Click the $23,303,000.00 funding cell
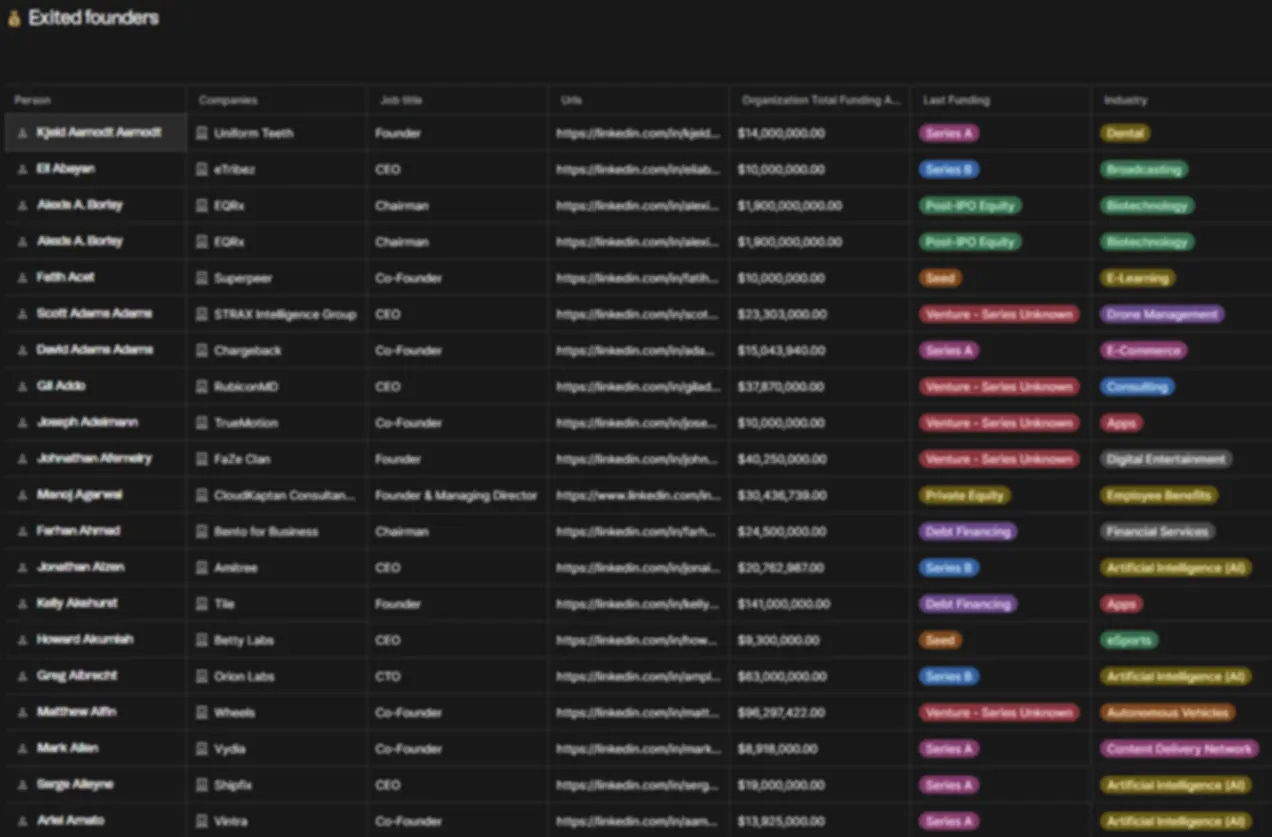1272x837 pixels. point(820,314)
